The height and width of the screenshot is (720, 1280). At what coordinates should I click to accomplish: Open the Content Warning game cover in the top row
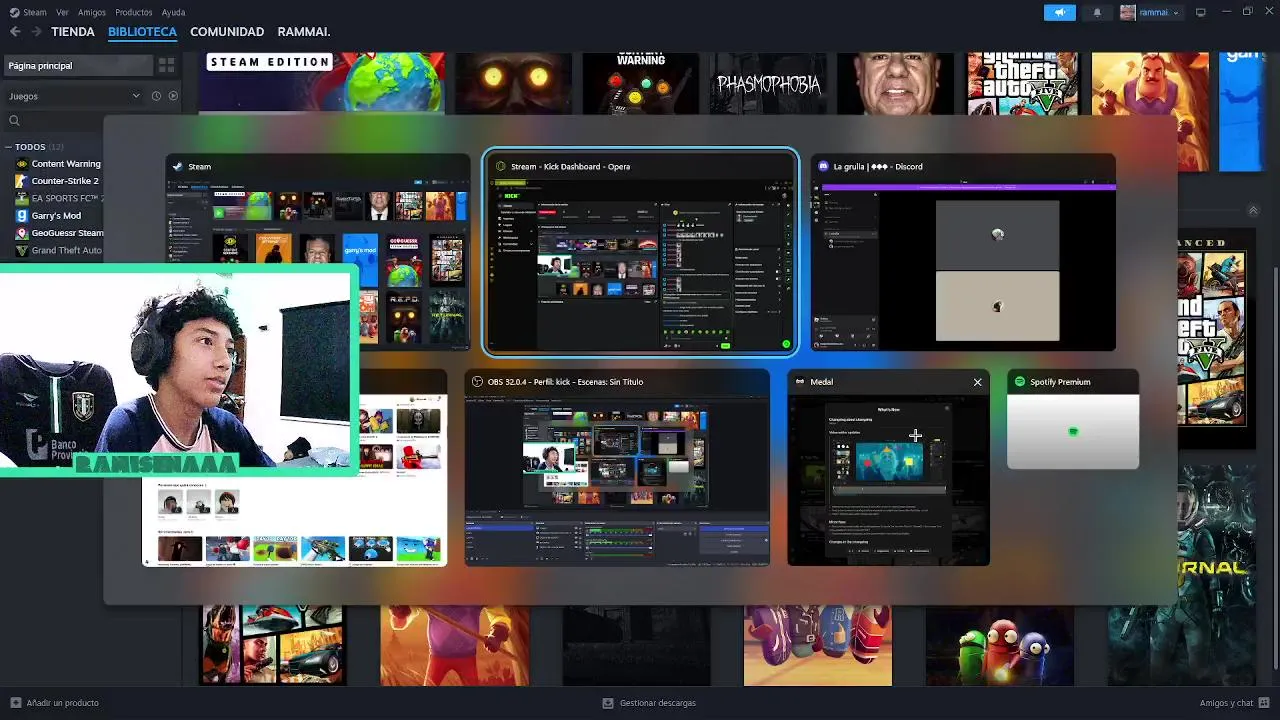pos(640,83)
